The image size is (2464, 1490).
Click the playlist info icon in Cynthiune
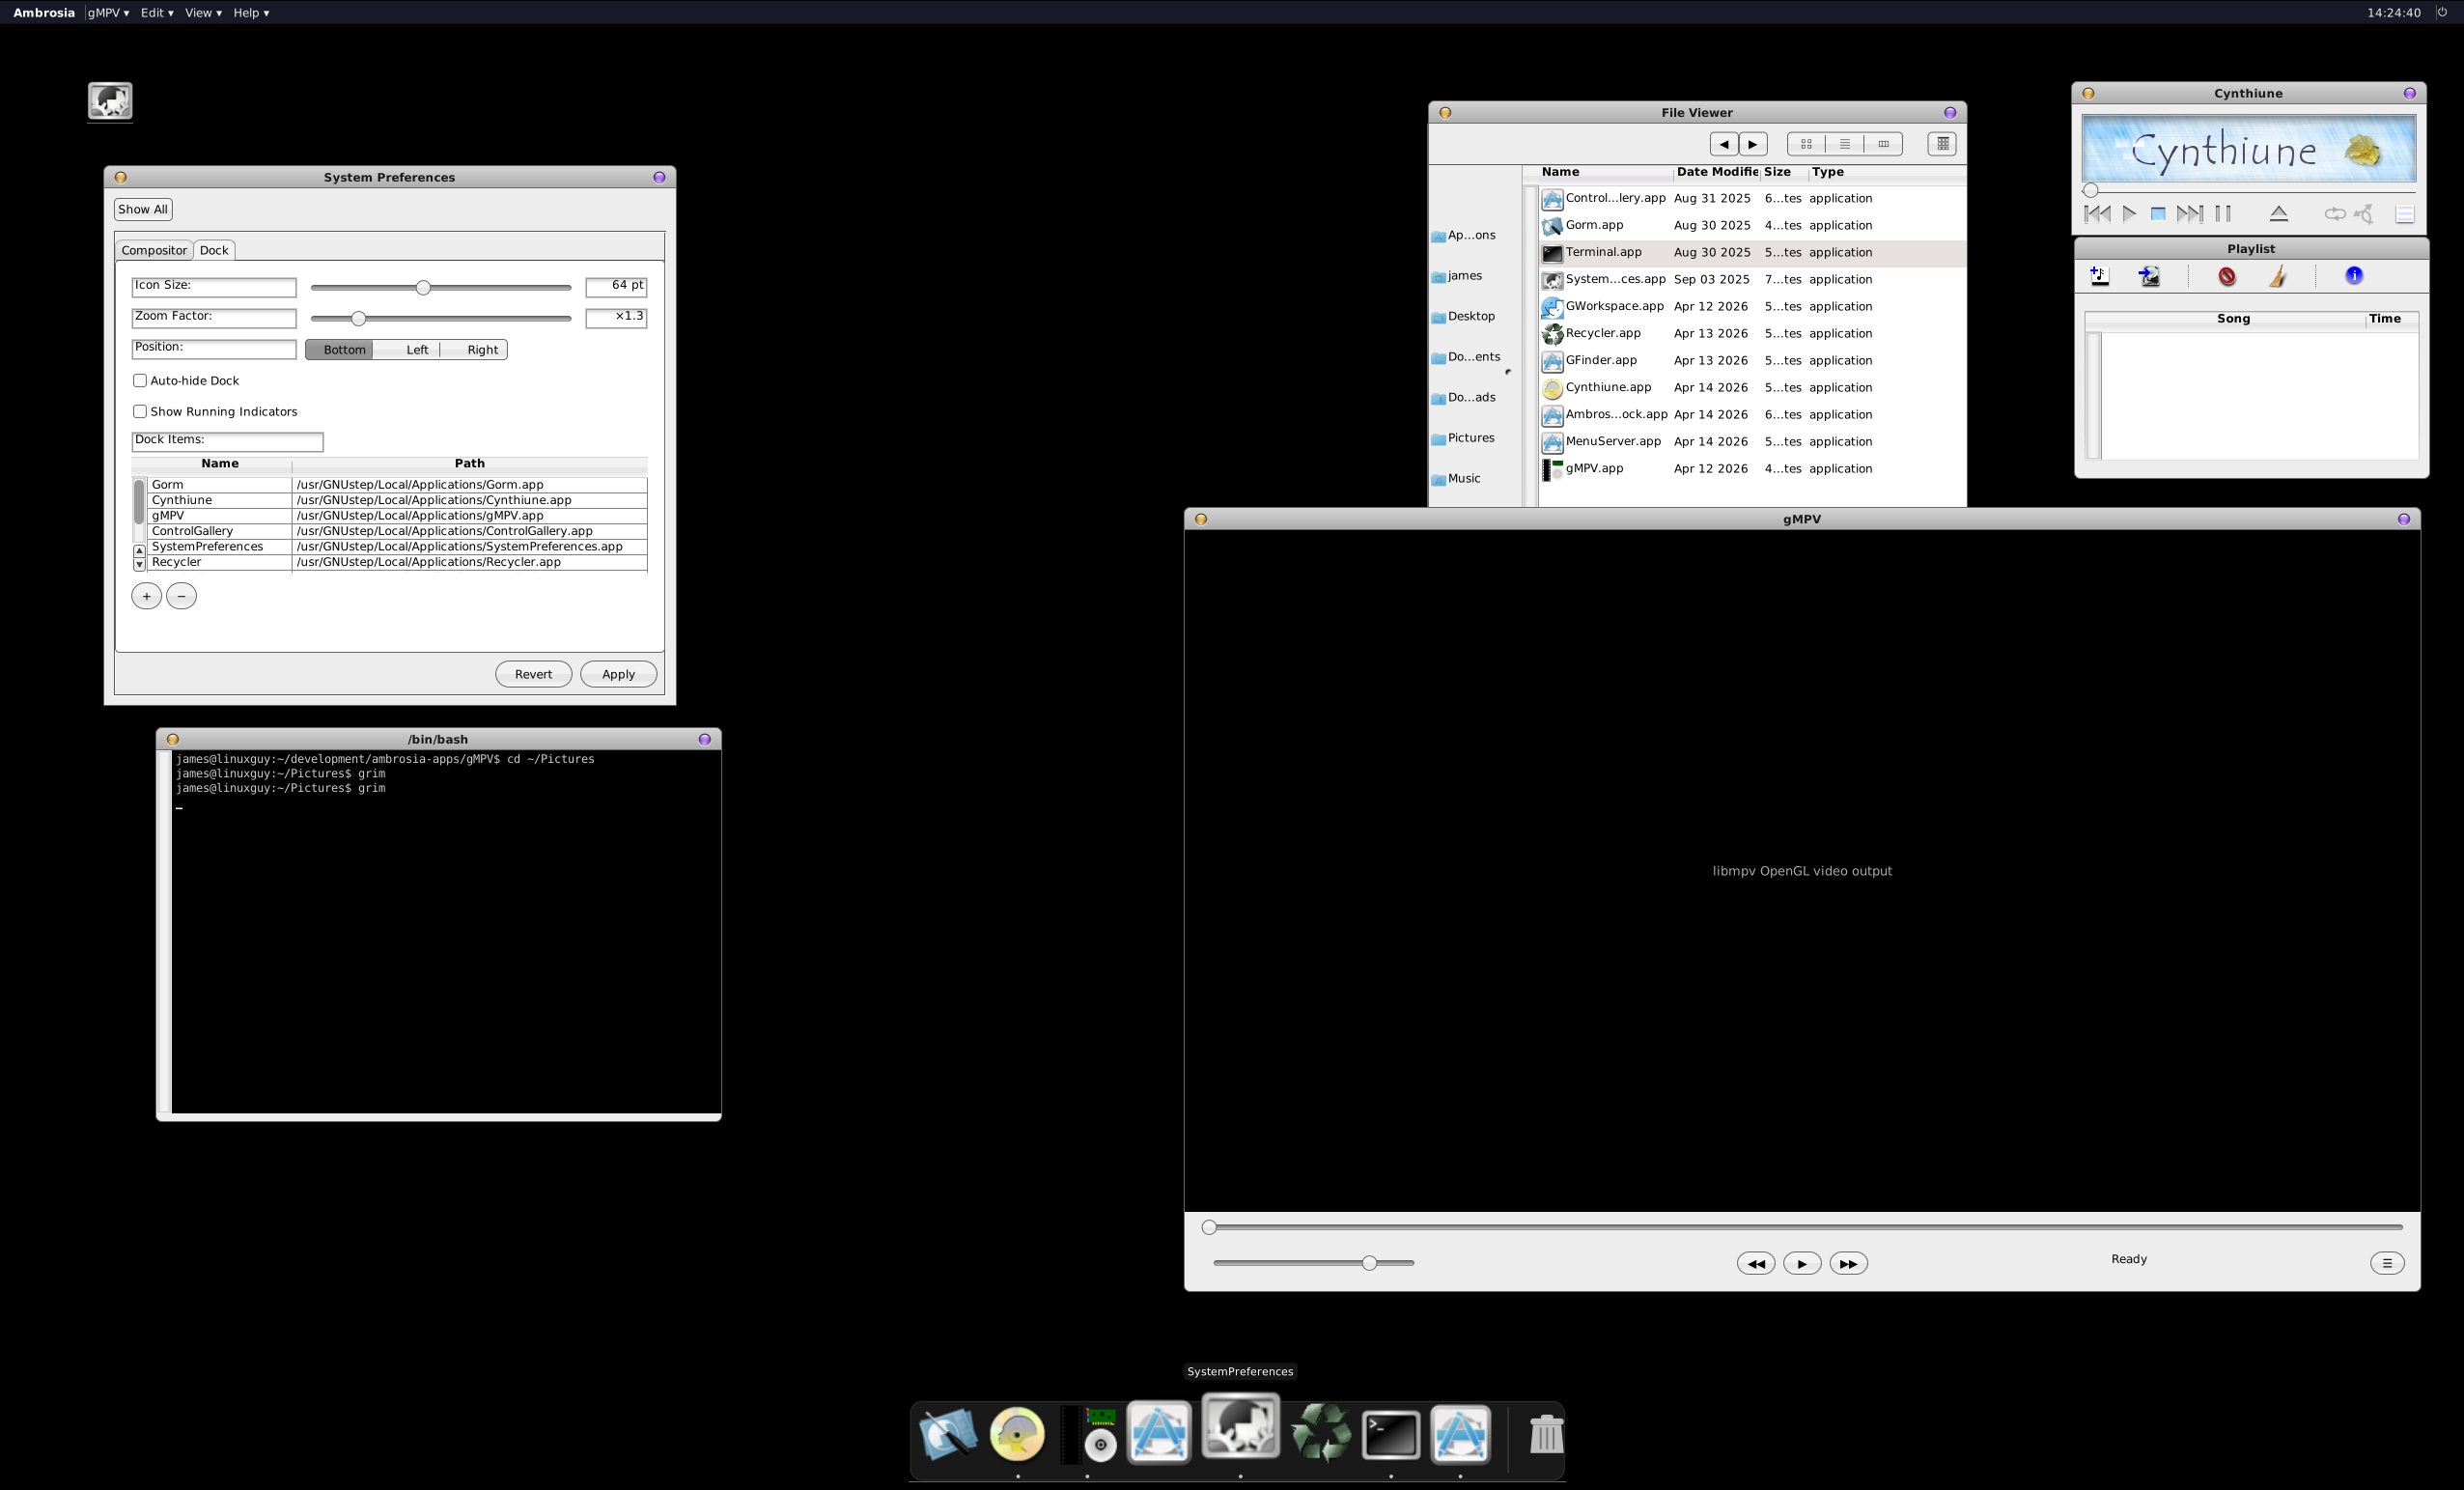pyautogui.click(x=2354, y=276)
